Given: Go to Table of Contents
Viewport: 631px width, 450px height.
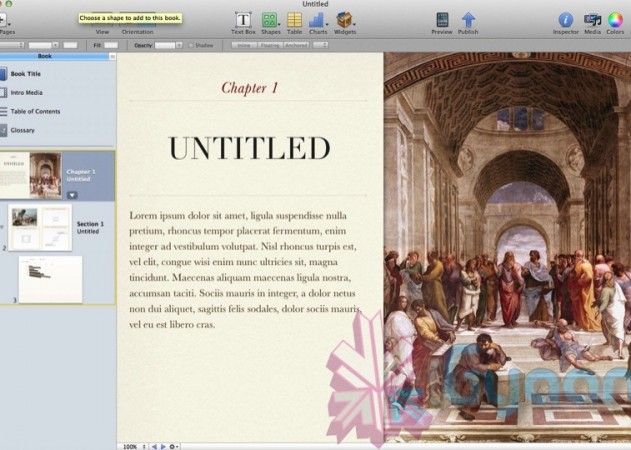Looking at the screenshot, I should pos(33,112).
